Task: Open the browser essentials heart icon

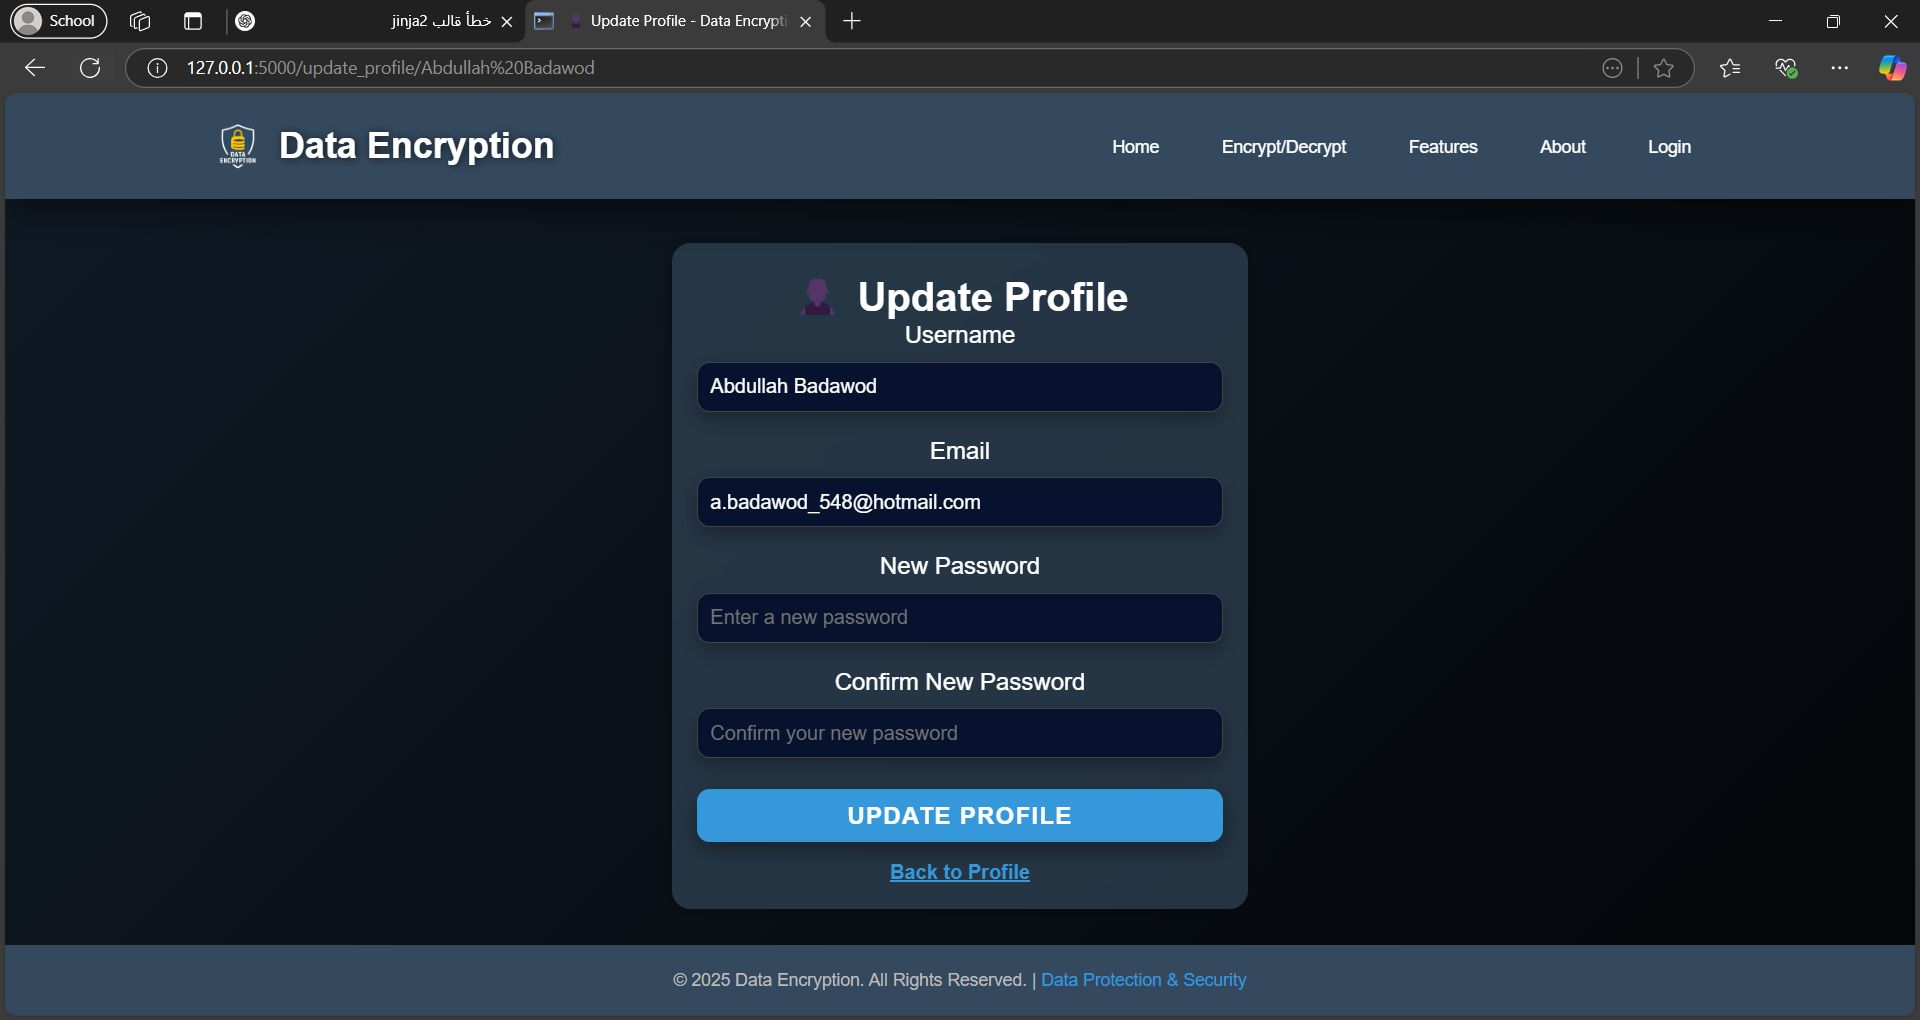Action: [1786, 68]
